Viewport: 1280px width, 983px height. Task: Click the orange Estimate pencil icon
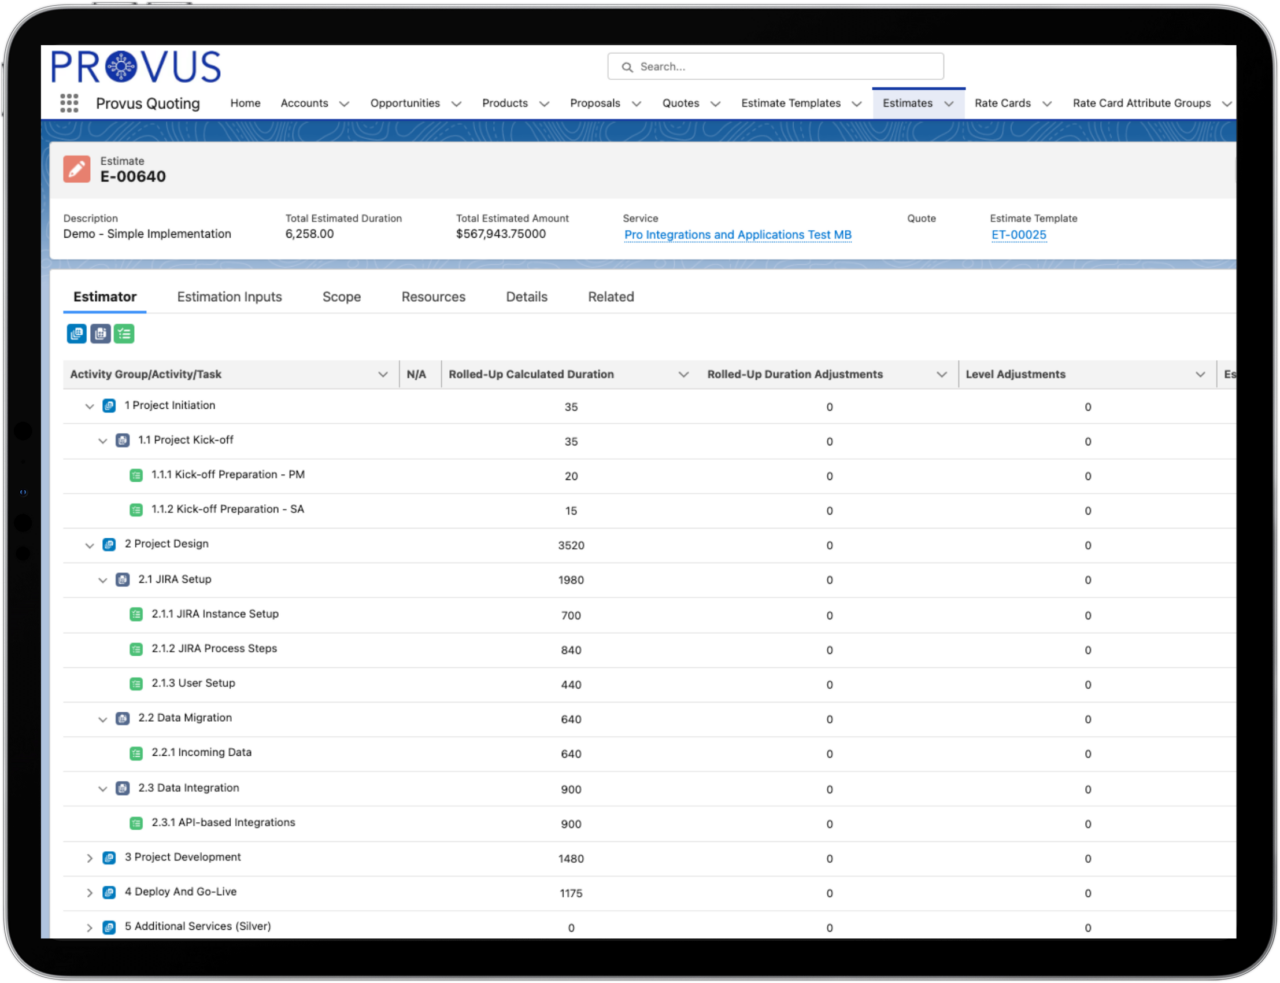(x=77, y=169)
